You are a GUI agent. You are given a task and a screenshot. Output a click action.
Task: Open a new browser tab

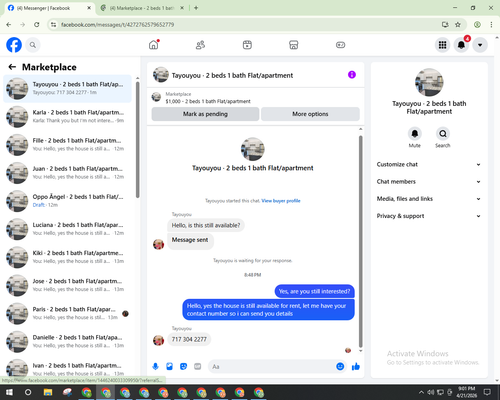(196, 8)
